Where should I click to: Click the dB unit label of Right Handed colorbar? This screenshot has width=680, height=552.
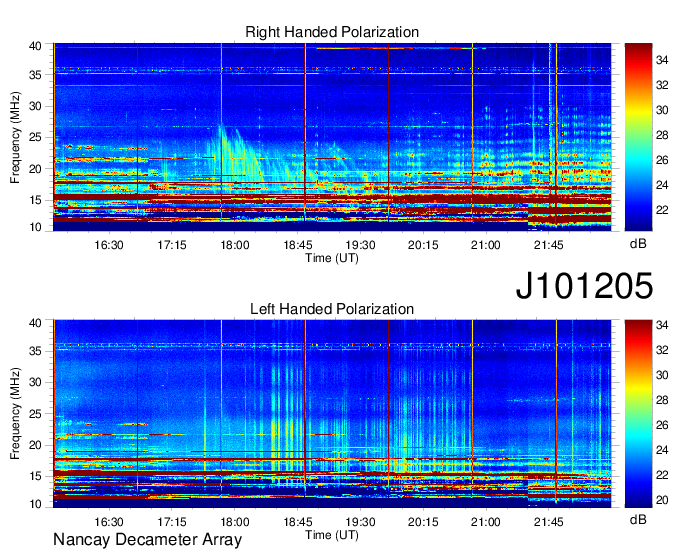638,244
